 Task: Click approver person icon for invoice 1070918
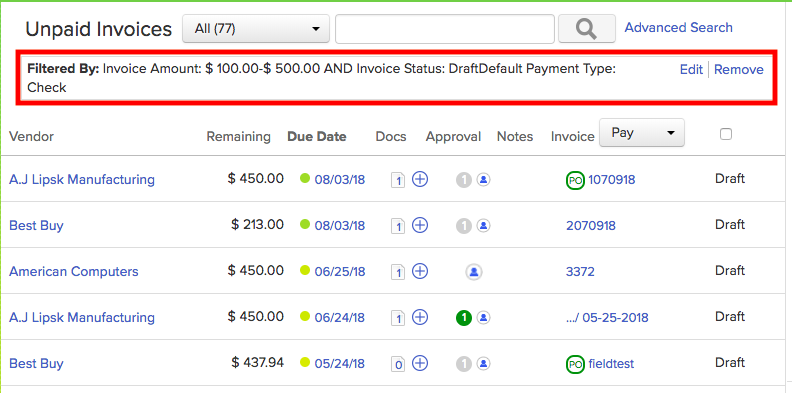pos(483,179)
